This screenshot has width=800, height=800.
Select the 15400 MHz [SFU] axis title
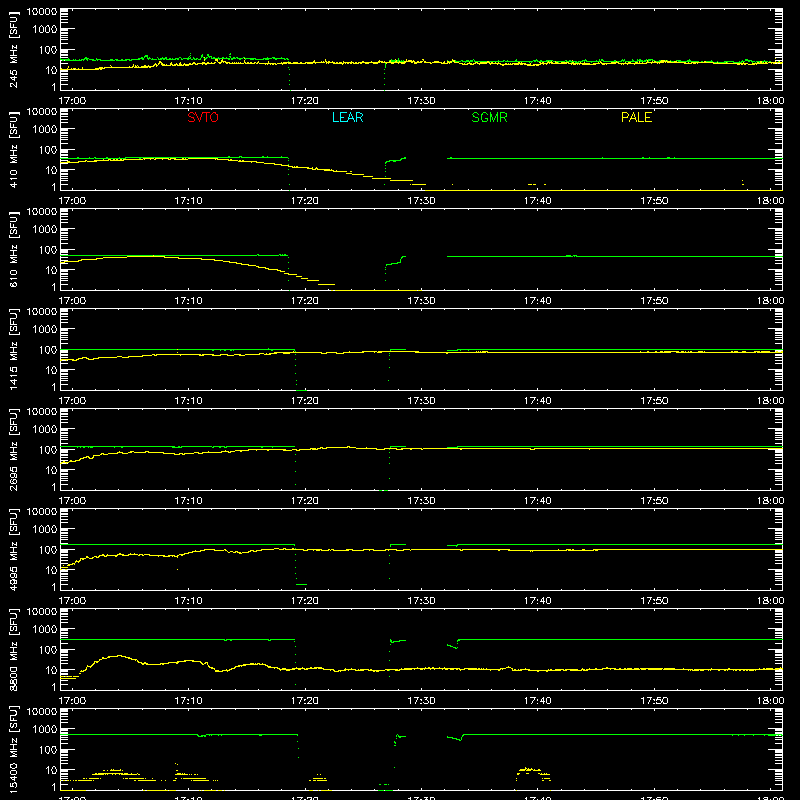(13, 749)
